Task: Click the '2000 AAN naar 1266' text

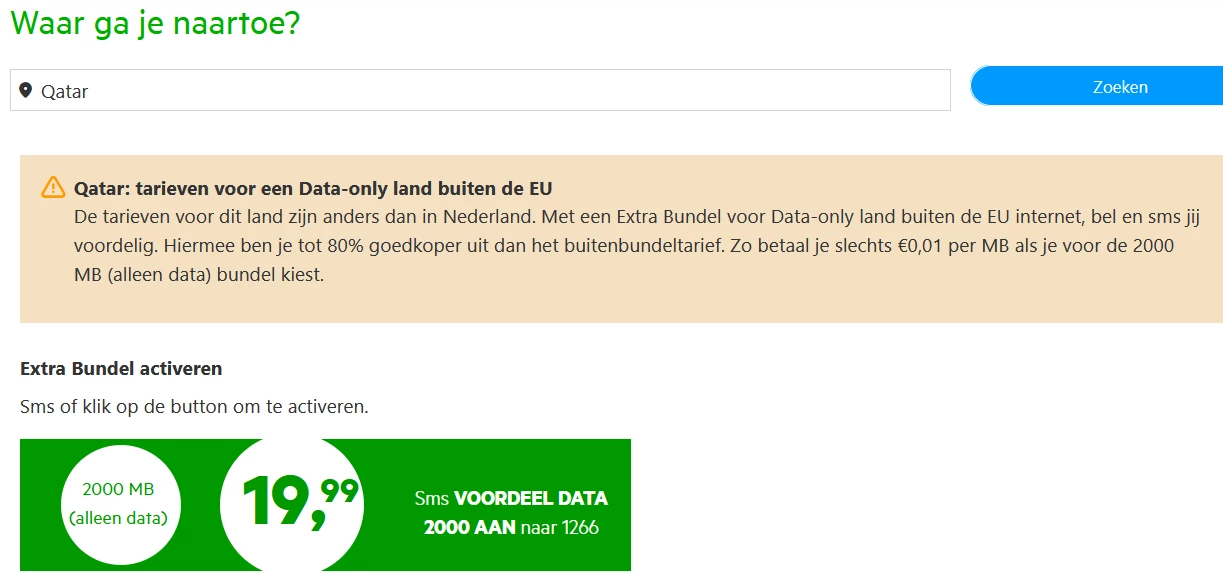Action: tap(511, 527)
